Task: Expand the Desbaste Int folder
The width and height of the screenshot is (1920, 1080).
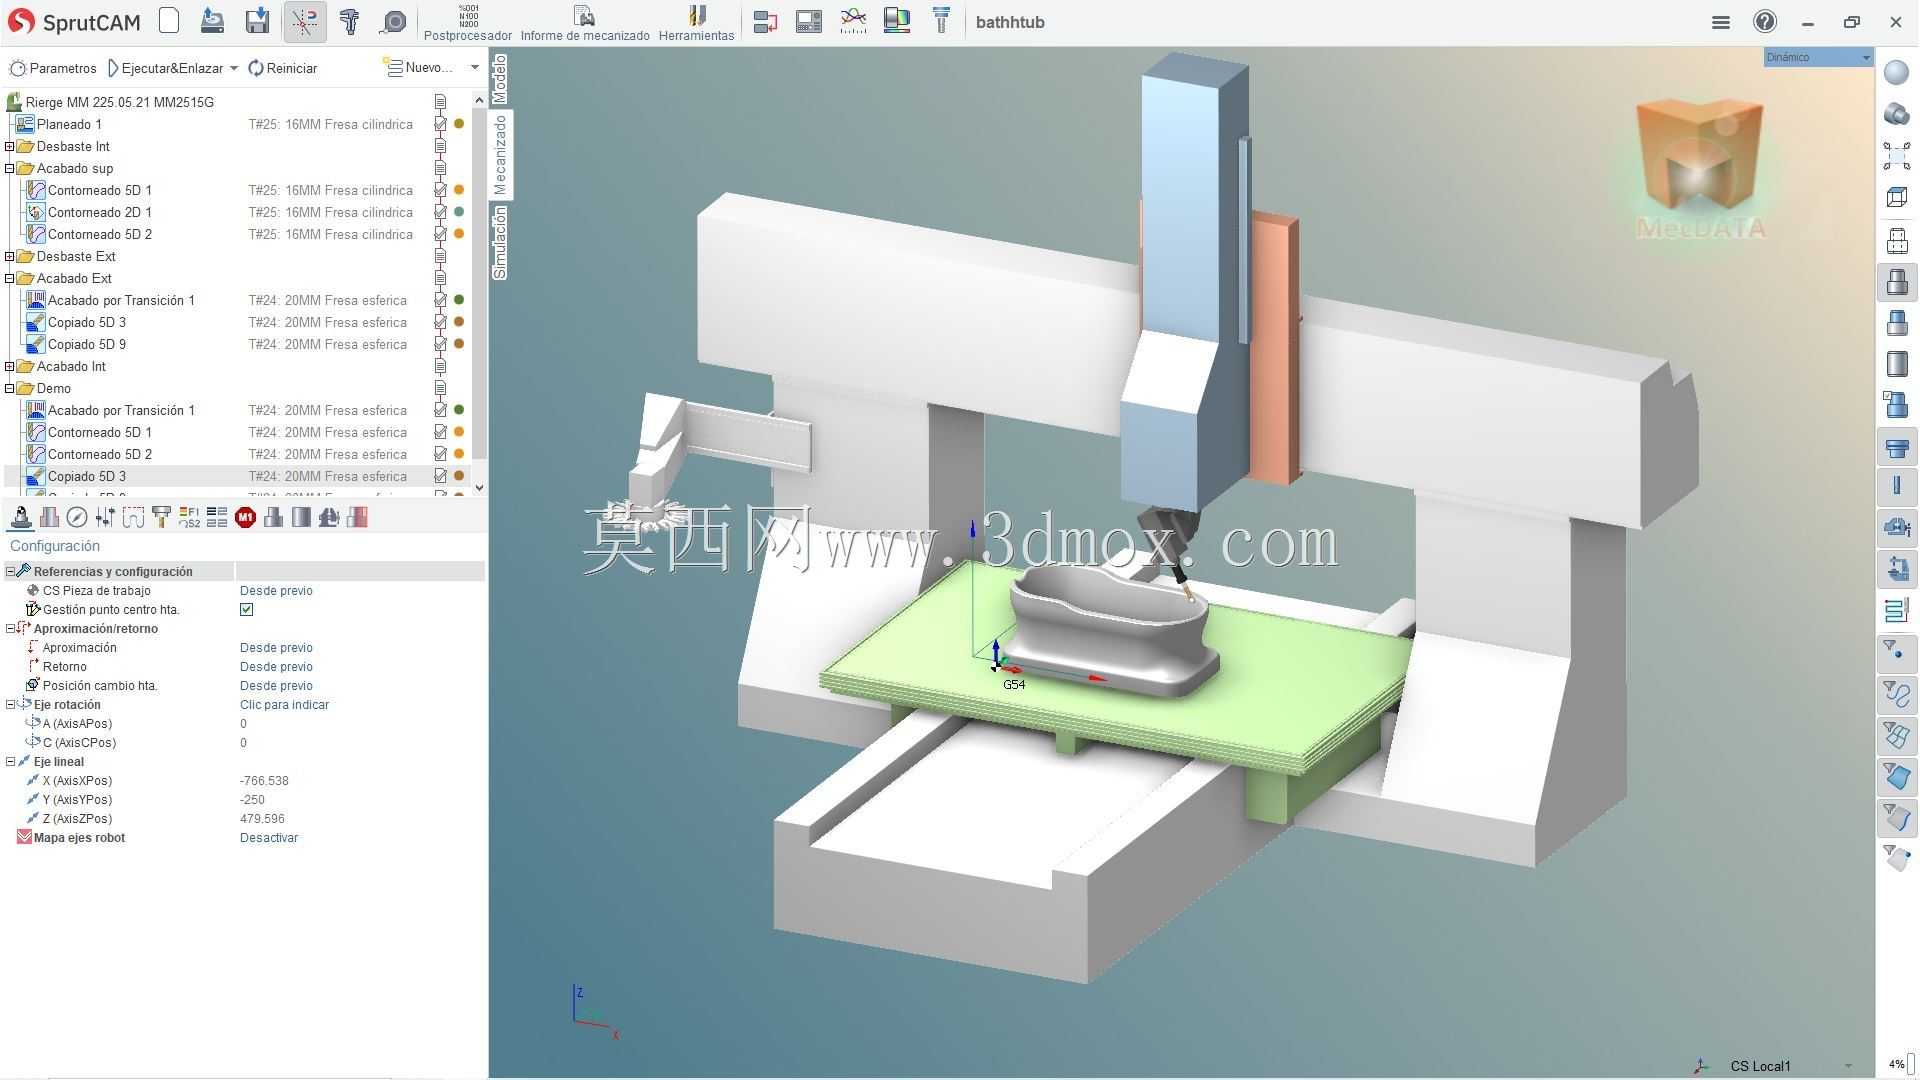Action: 10,146
